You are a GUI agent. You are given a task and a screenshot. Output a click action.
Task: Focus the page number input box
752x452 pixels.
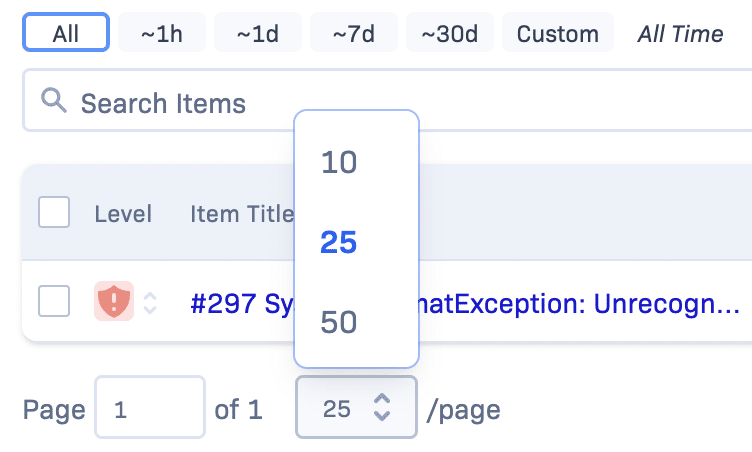click(x=149, y=408)
